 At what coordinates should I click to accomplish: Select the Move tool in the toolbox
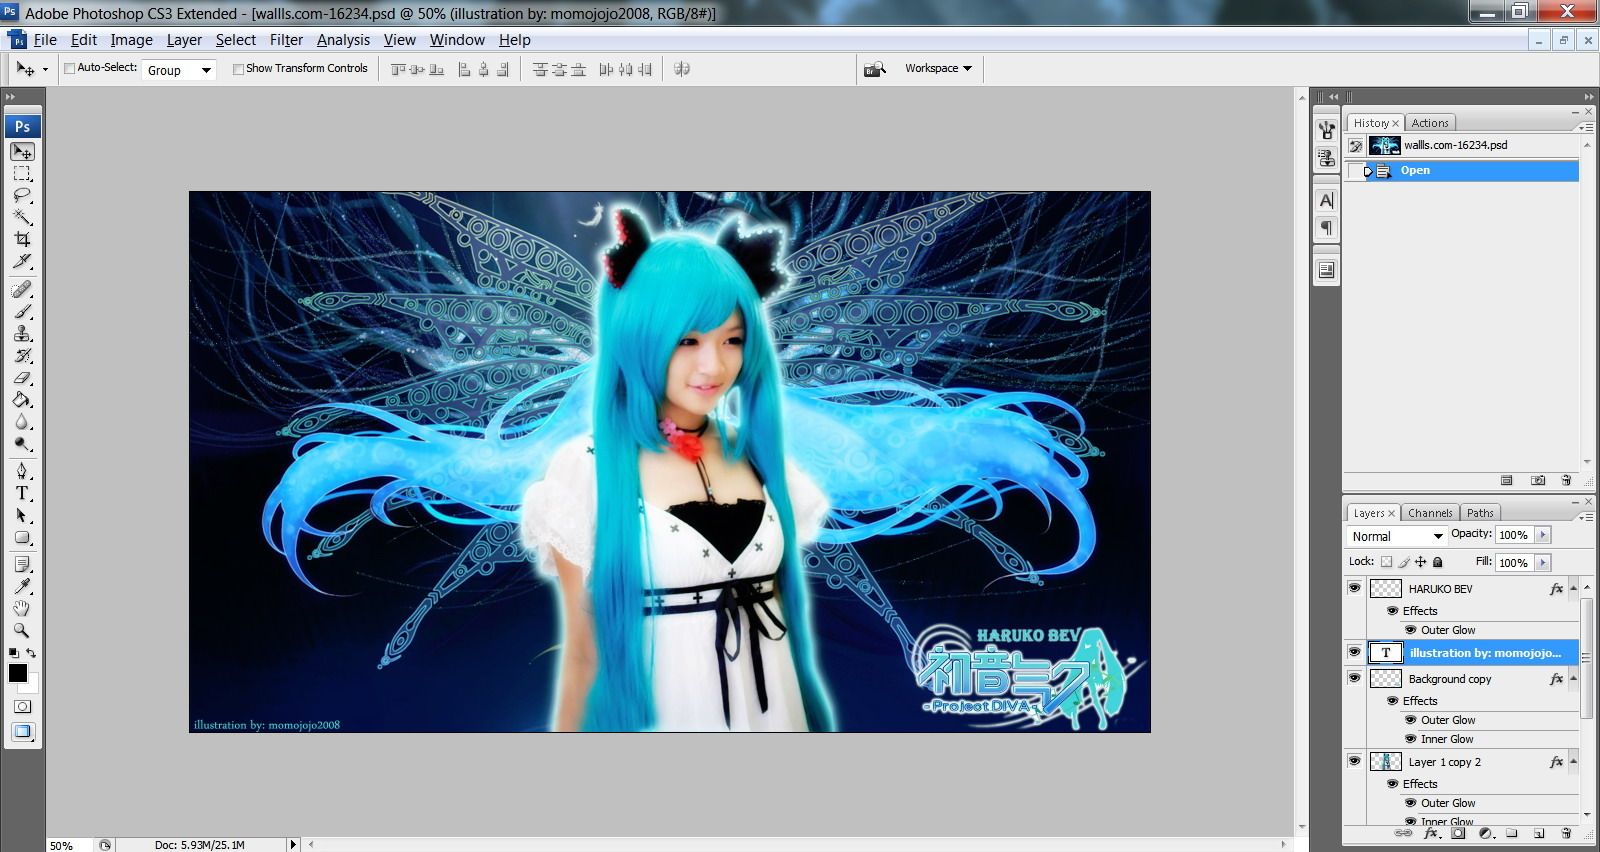(x=22, y=152)
